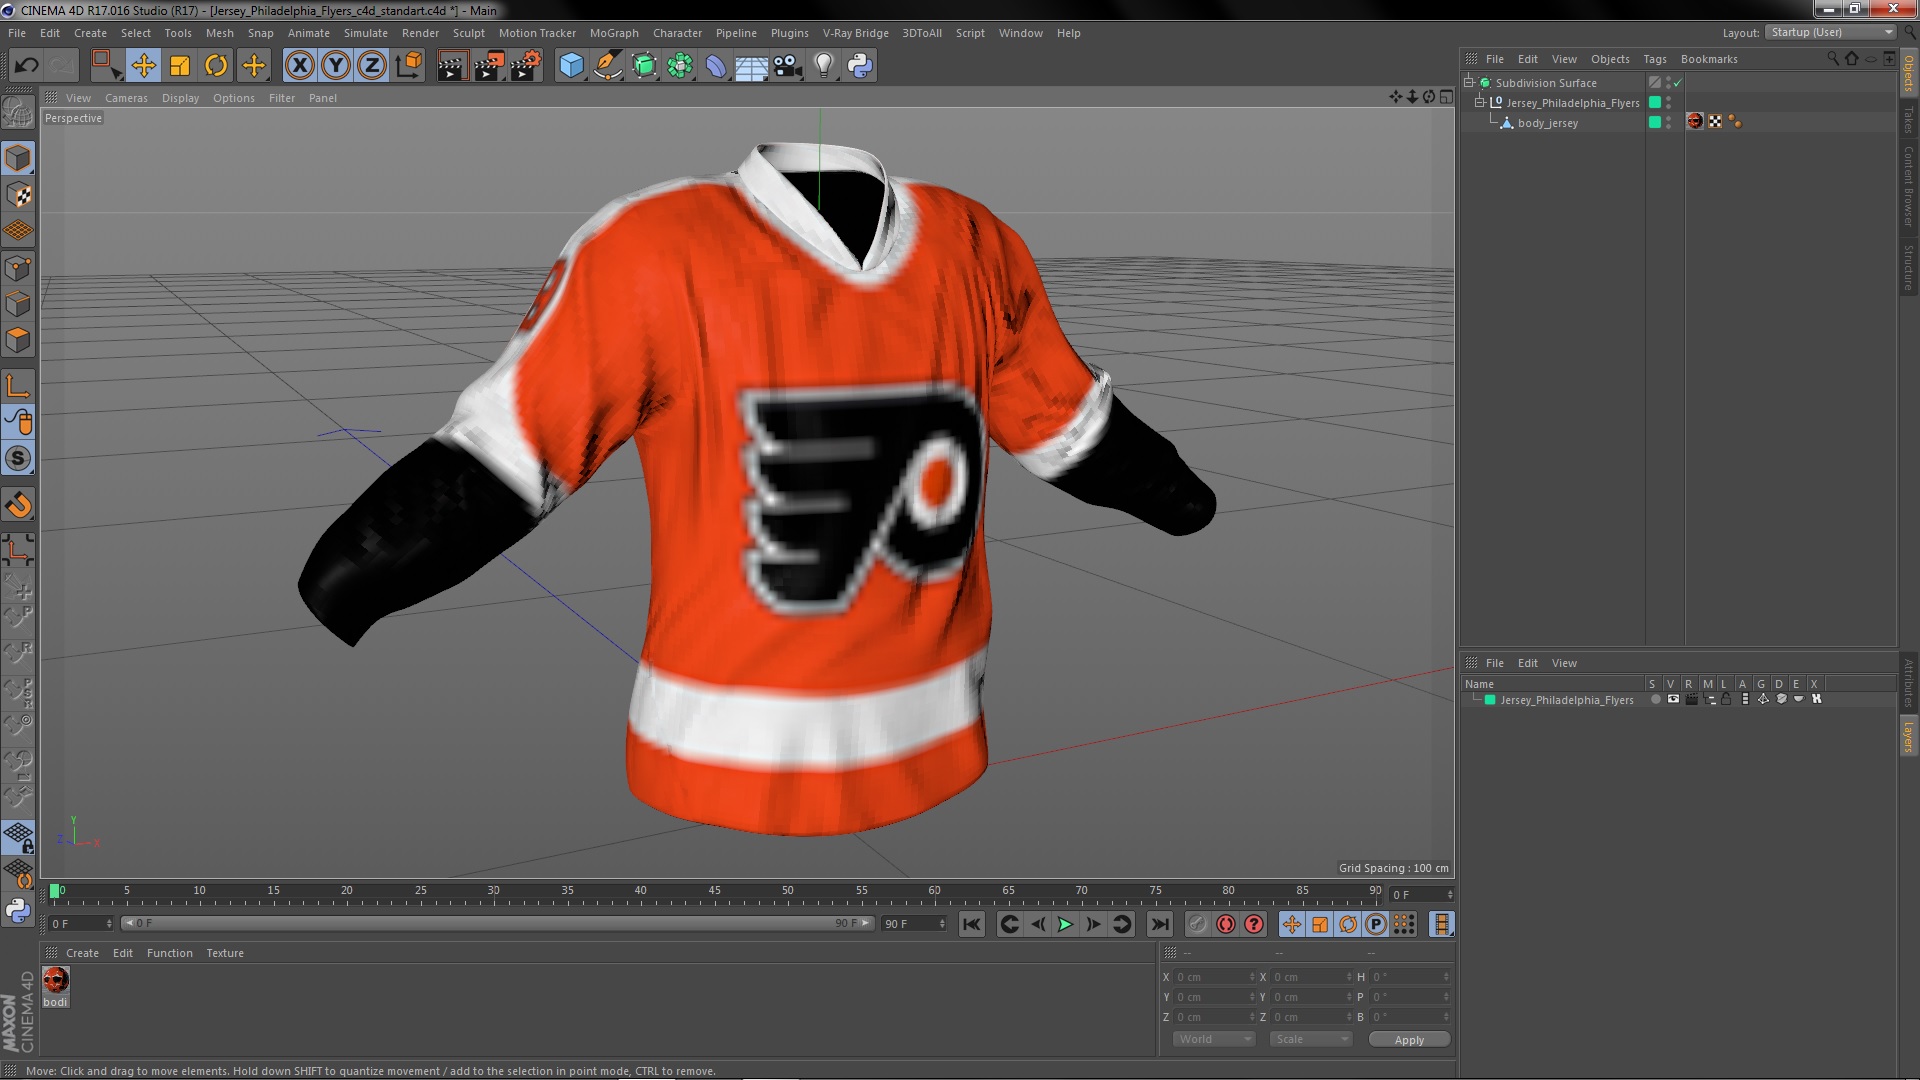Activate the Scale tool in top toolbar
Screen dimensions: 1920x1080
pyautogui.click(x=180, y=66)
